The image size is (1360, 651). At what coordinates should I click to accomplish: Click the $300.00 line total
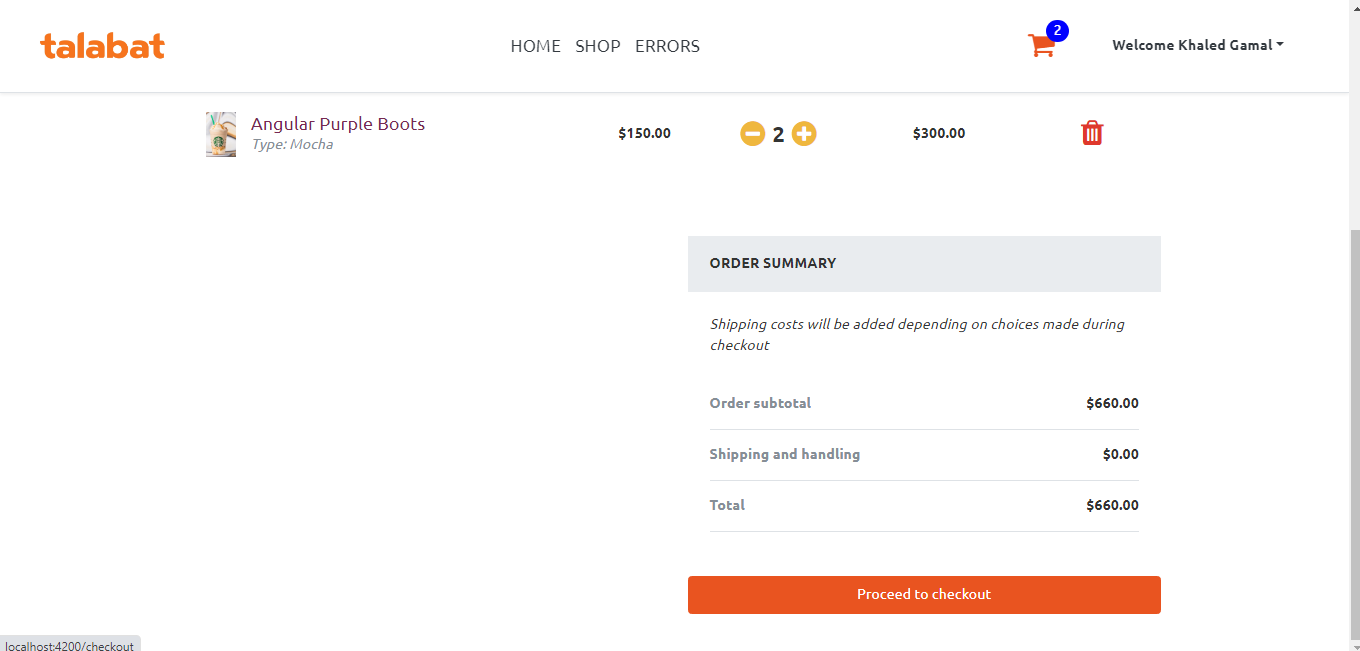pyautogui.click(x=938, y=133)
